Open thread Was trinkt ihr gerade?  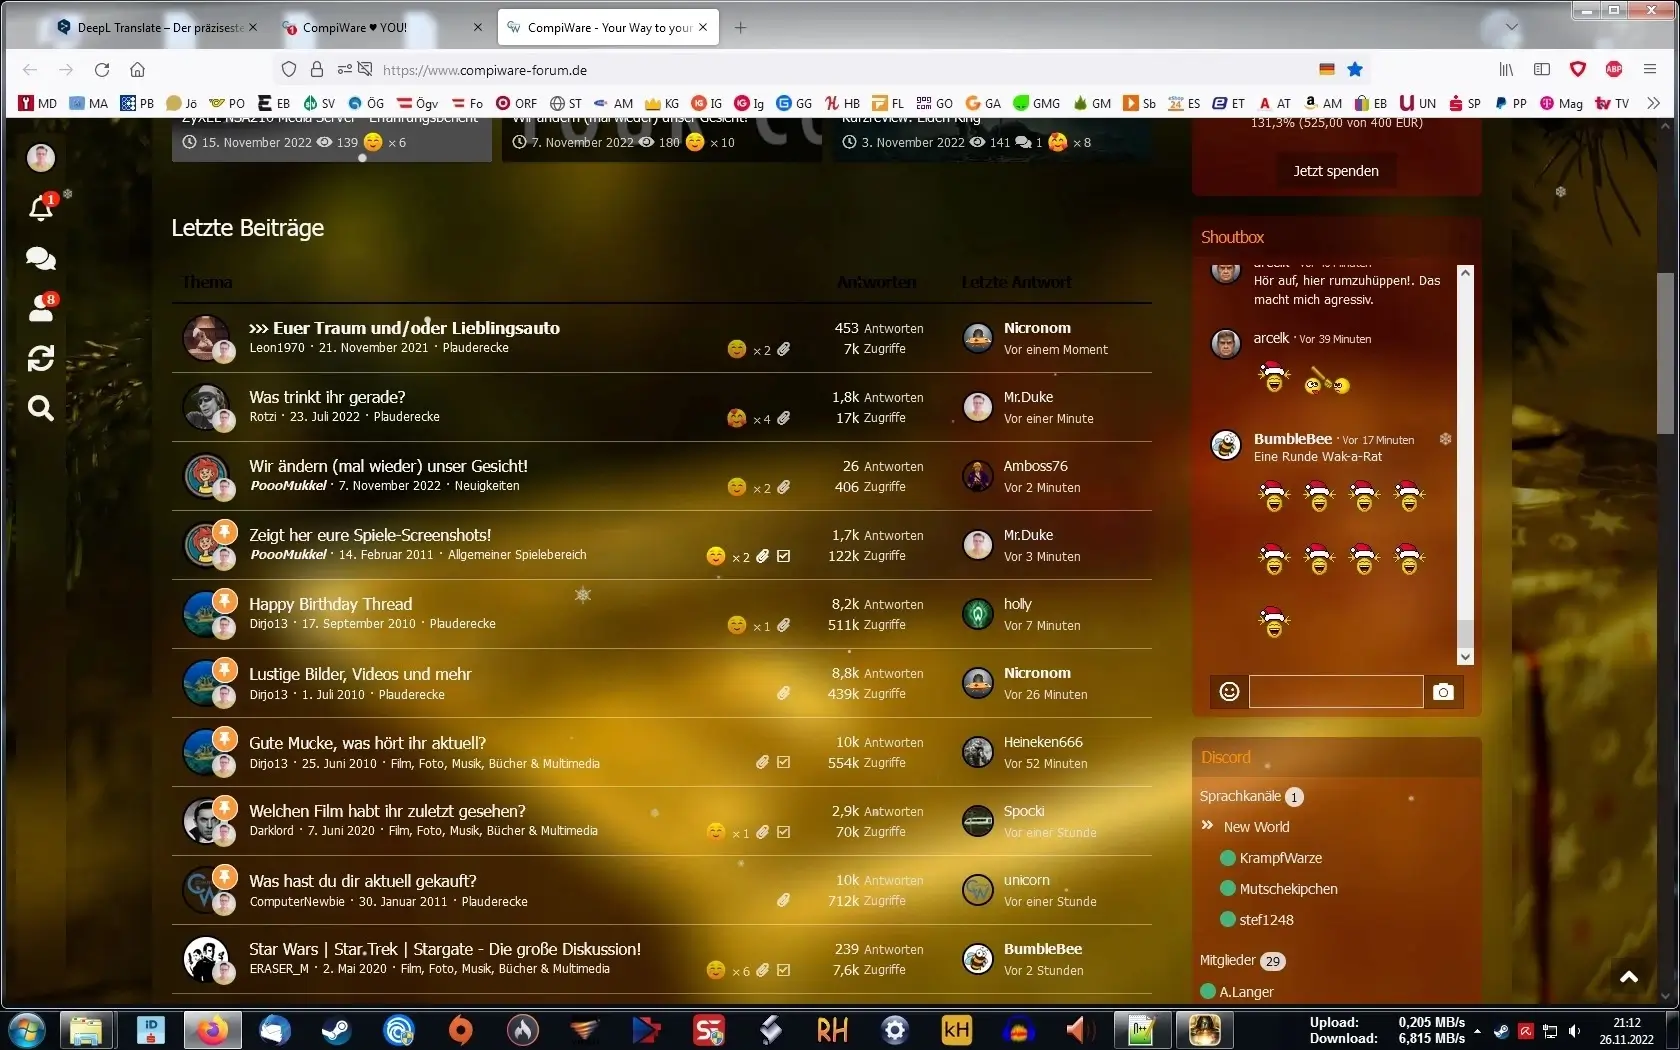tap(327, 397)
